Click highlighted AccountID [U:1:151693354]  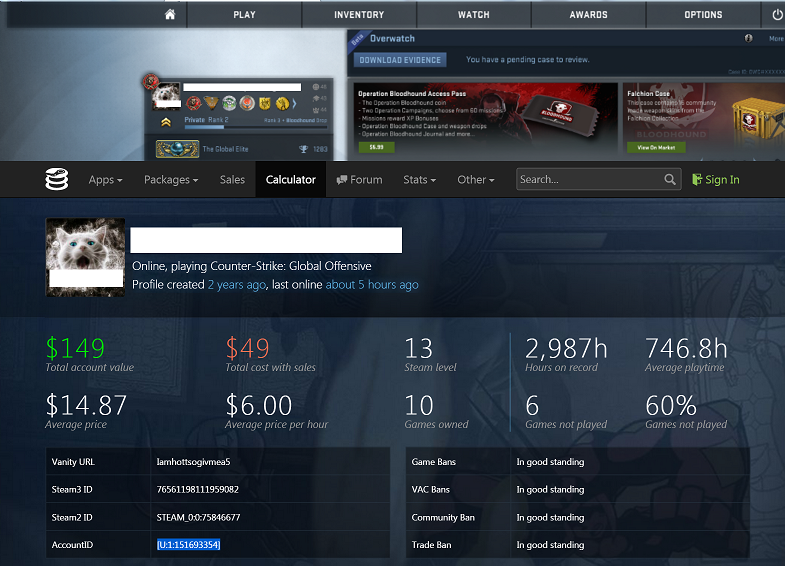coord(188,544)
